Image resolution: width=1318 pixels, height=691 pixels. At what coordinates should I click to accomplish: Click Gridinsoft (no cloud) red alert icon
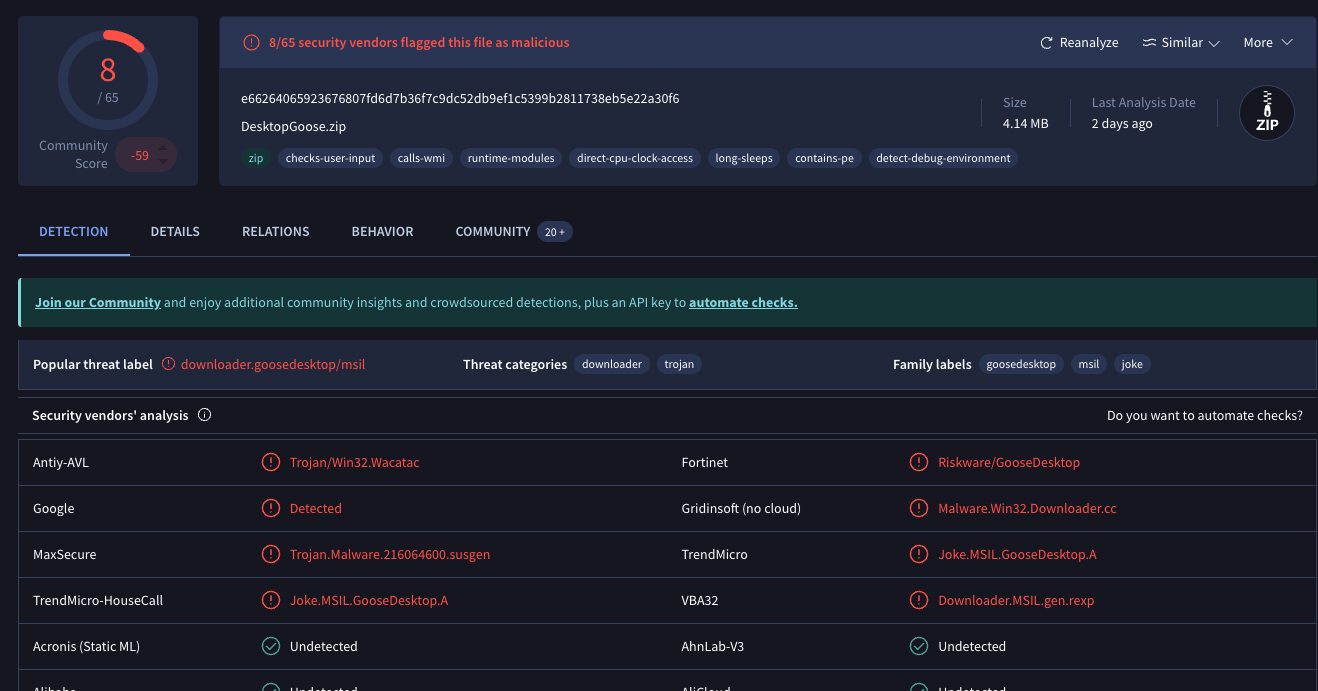pyautogui.click(x=919, y=508)
